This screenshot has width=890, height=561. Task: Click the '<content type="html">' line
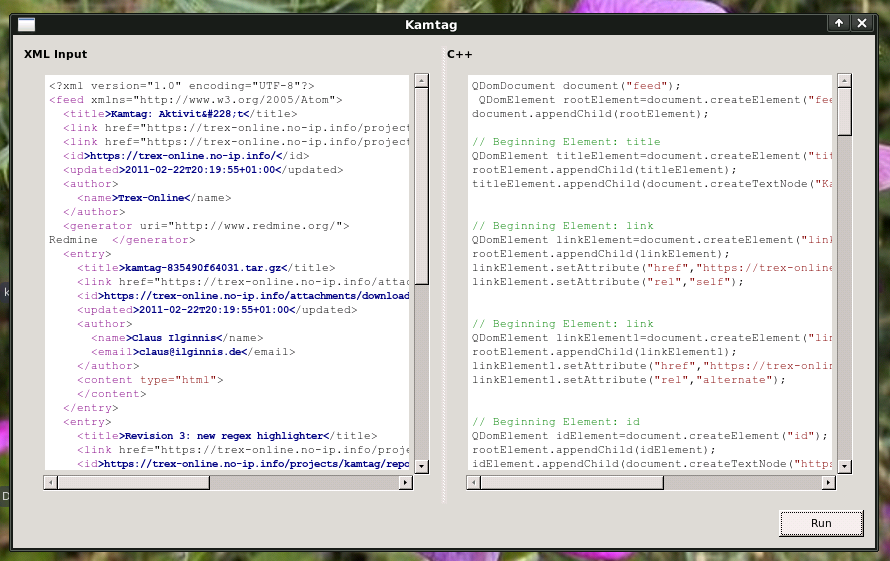pos(150,380)
